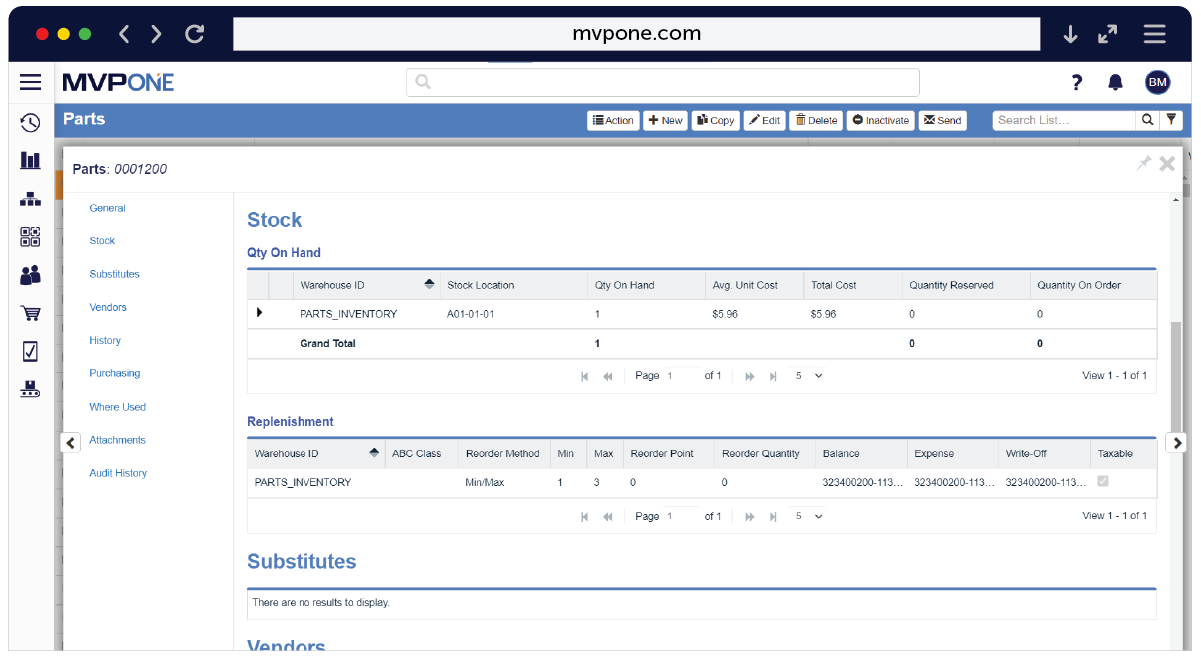Select the bar chart reports icon

coord(30,161)
